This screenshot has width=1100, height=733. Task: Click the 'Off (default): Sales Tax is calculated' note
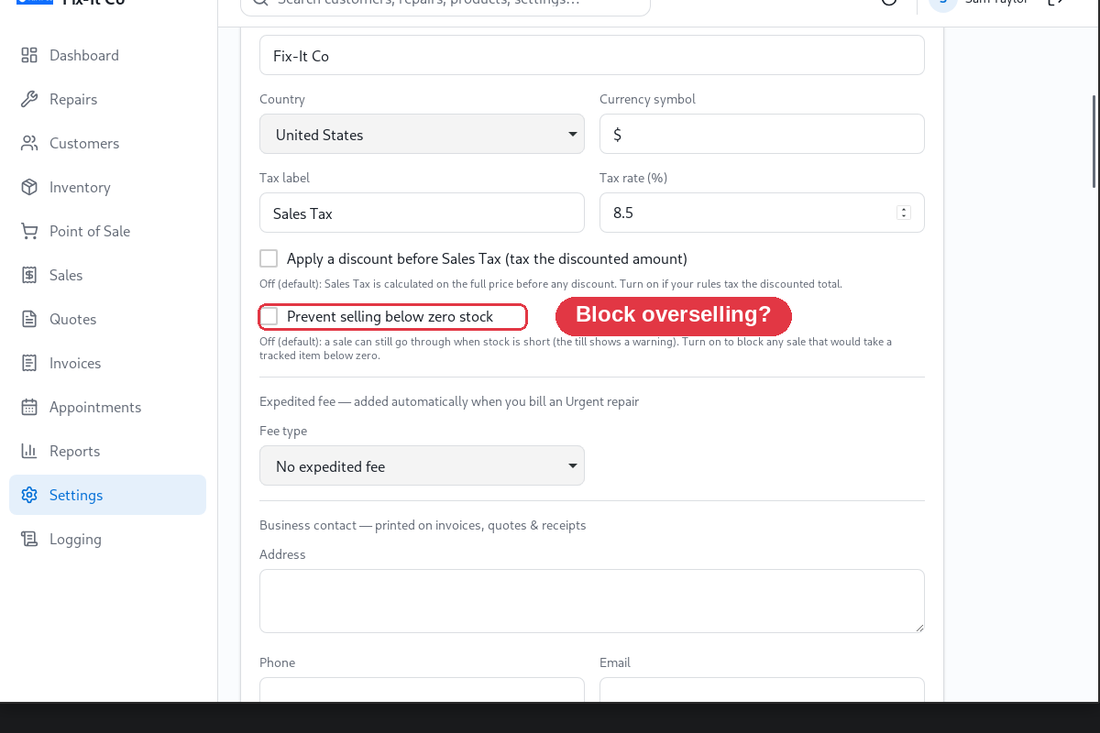pyautogui.click(x=551, y=284)
